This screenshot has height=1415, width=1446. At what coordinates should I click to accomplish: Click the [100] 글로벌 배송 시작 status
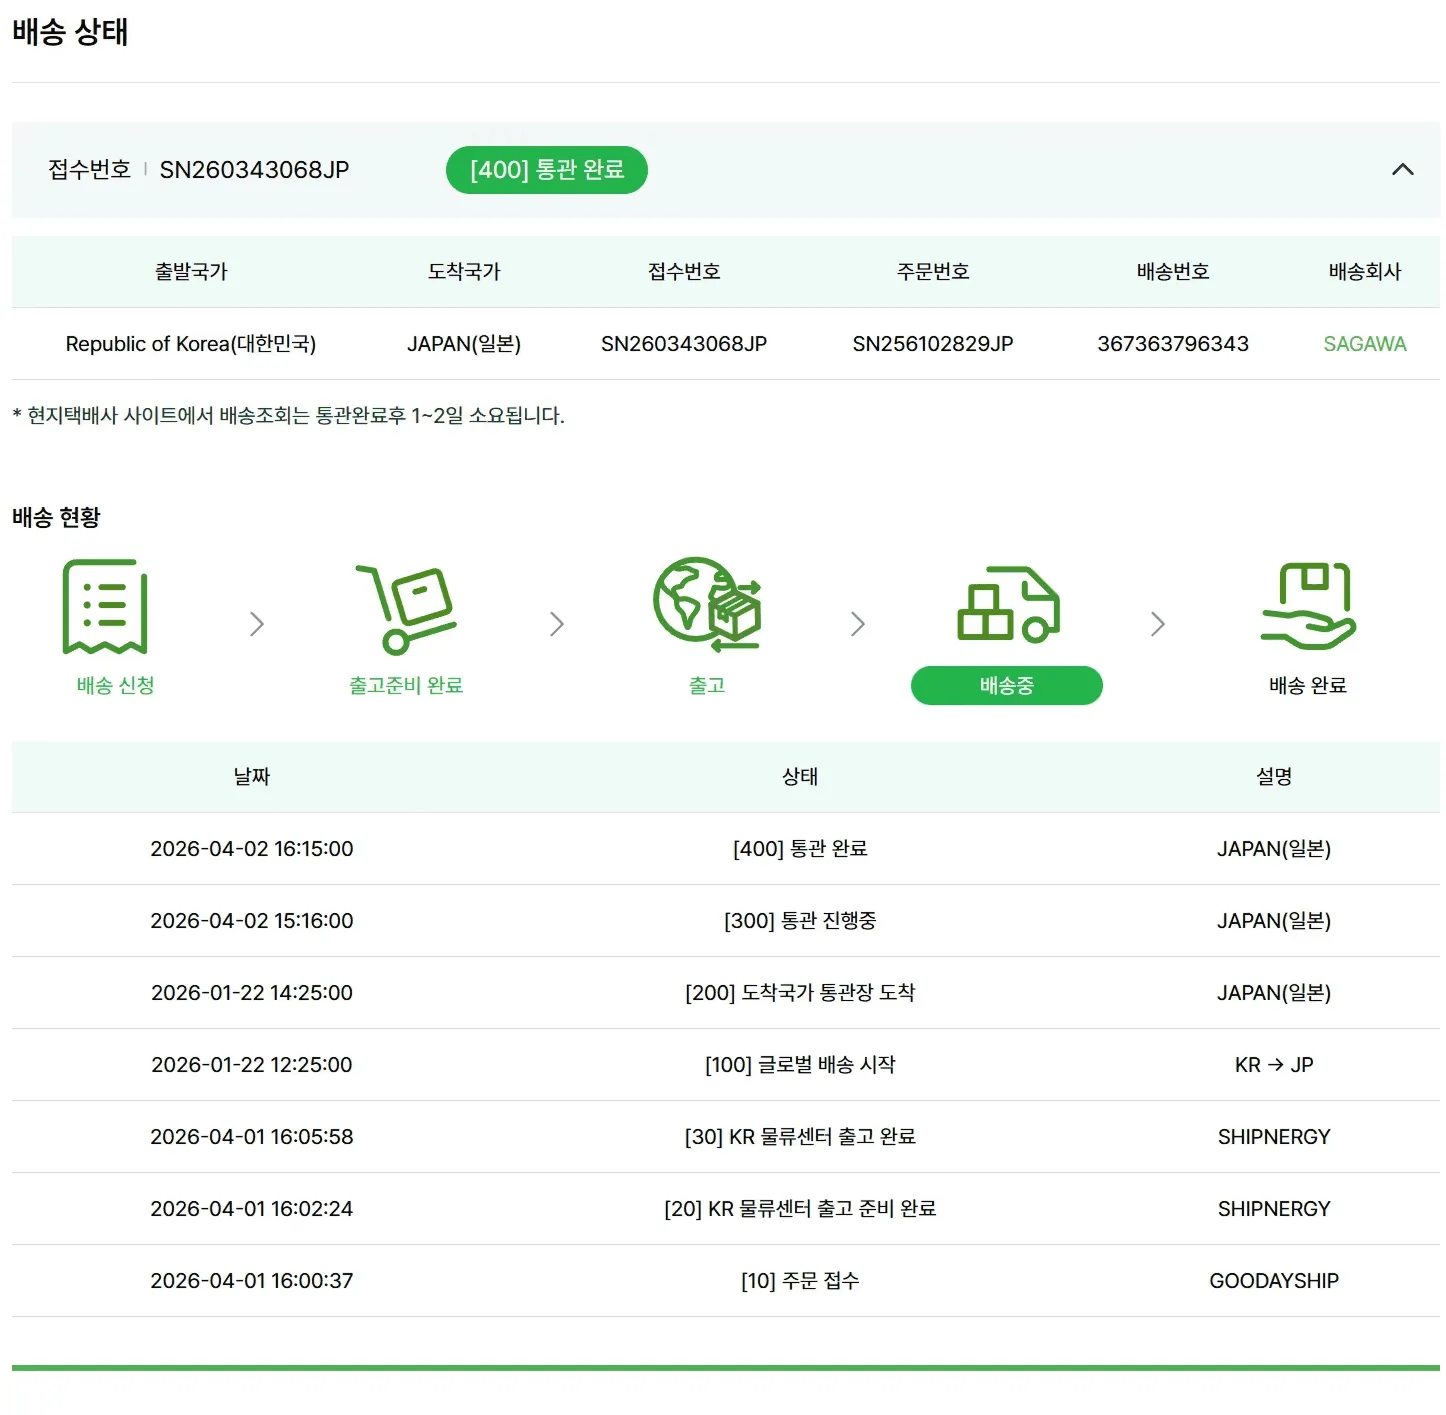tap(800, 1065)
